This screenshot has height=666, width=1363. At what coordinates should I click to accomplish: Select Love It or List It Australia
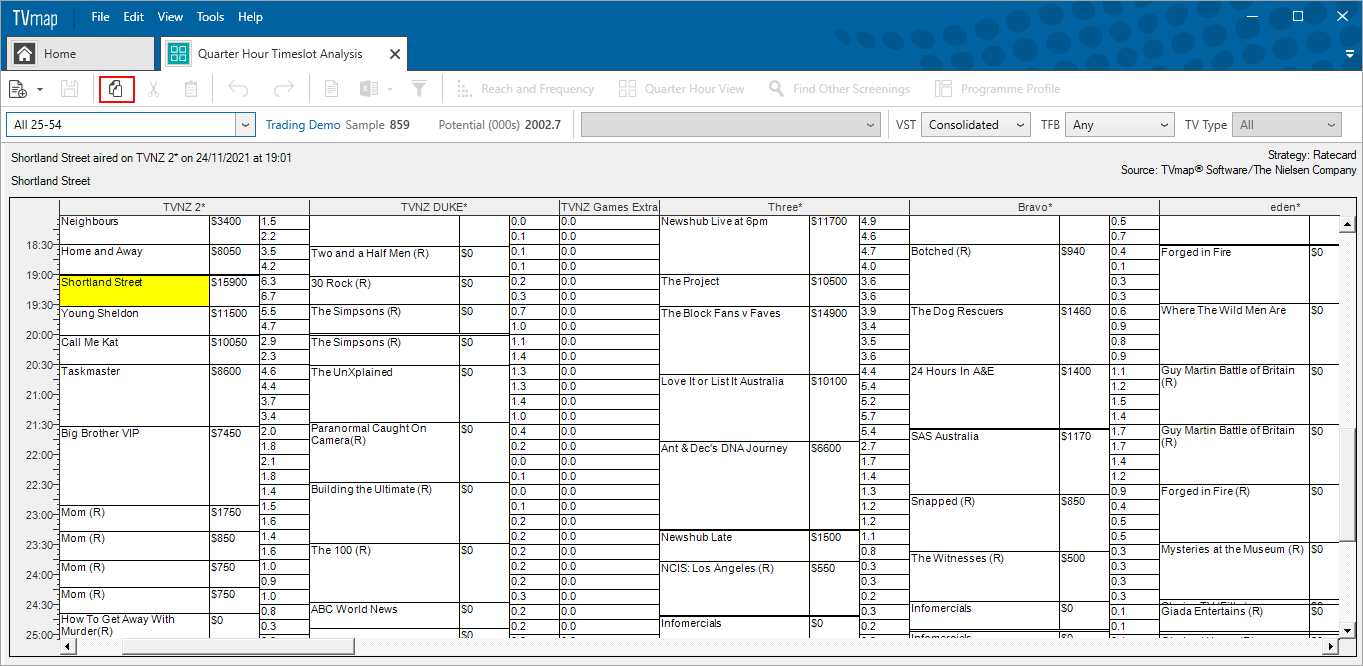click(x=734, y=408)
